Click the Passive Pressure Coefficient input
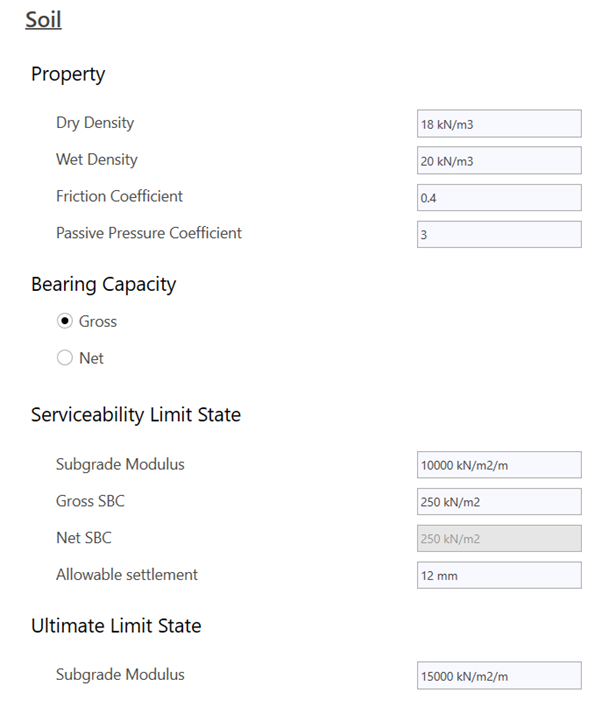This screenshot has width=609, height=714. click(499, 235)
